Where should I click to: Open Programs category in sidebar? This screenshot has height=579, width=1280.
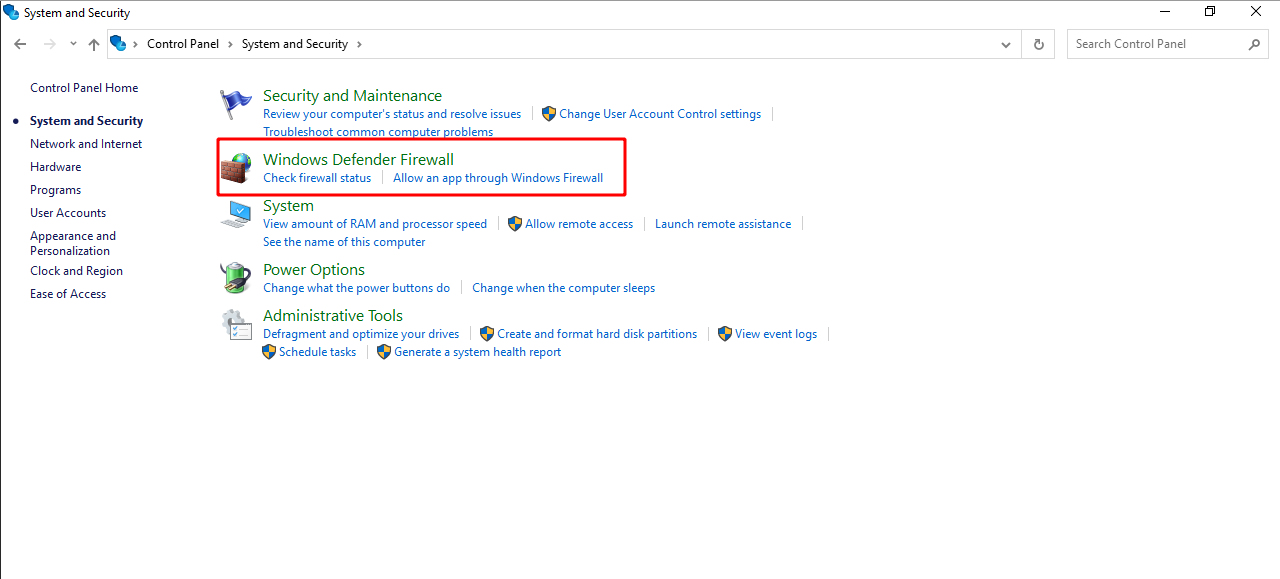coord(55,190)
